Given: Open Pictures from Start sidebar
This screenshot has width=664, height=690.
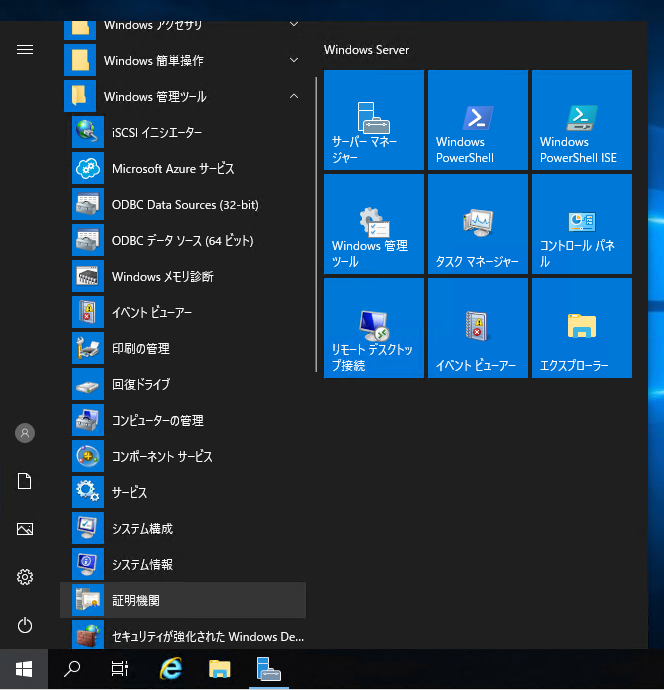Looking at the screenshot, I should point(25,529).
